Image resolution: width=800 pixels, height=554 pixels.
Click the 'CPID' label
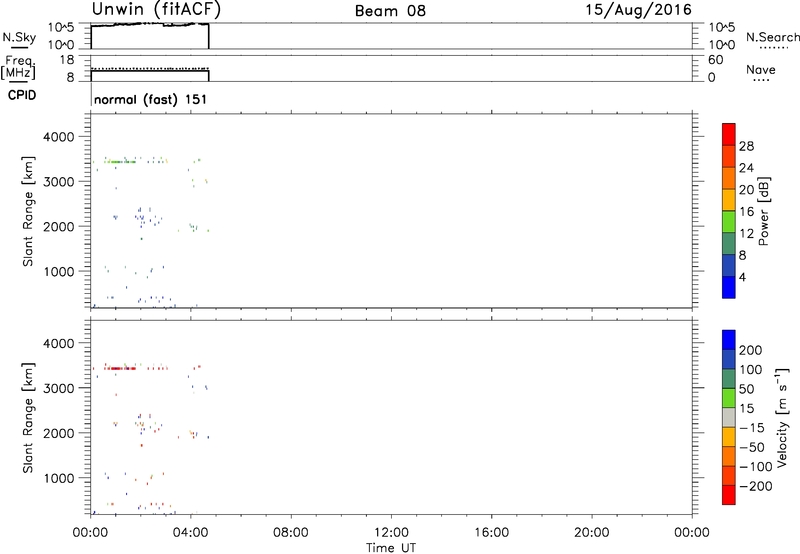coord(22,95)
